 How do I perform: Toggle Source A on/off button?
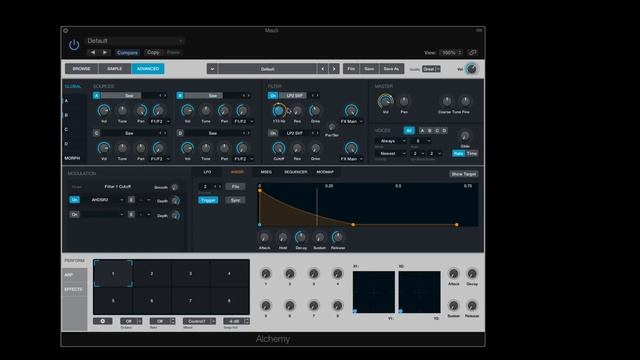(97, 96)
